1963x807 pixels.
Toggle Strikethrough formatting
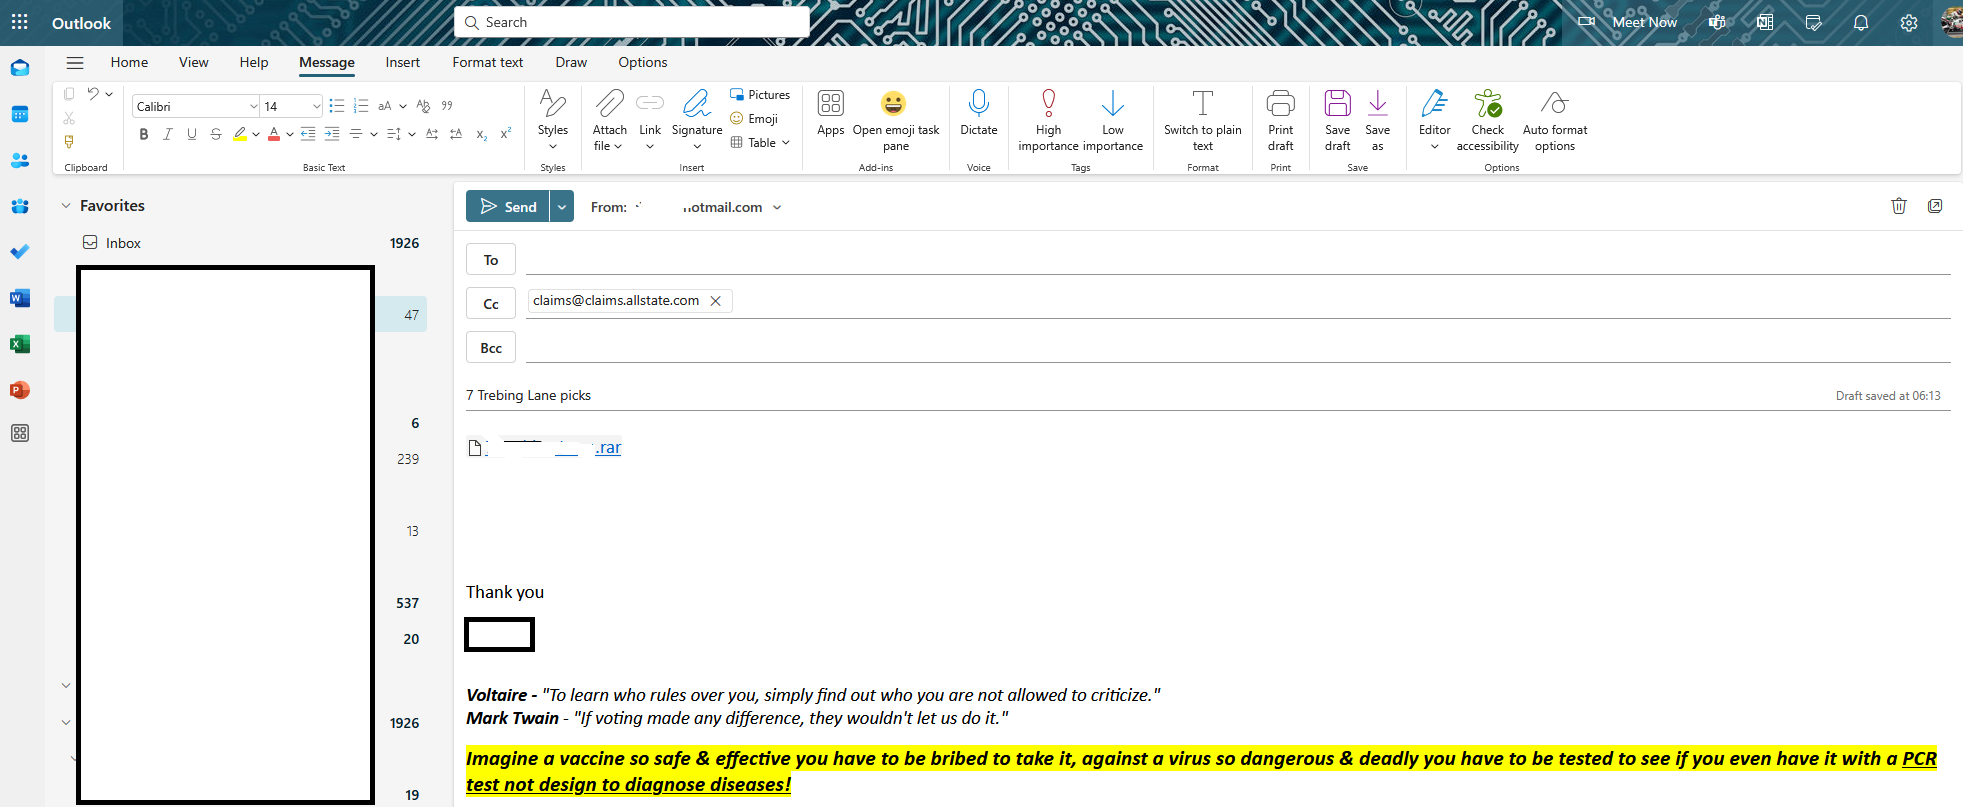pos(216,134)
